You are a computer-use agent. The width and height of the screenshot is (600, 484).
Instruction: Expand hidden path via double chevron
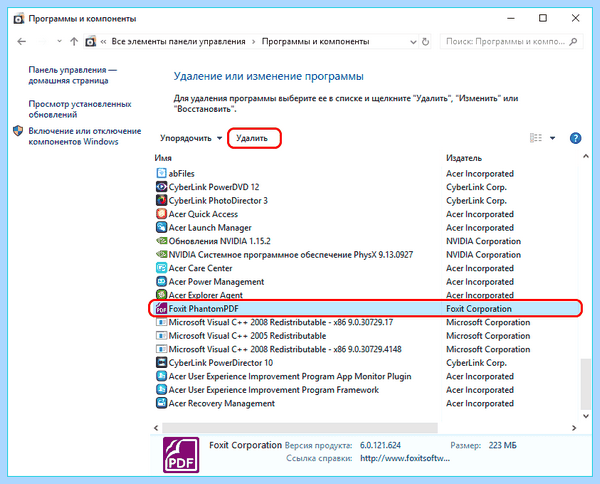pos(103,42)
